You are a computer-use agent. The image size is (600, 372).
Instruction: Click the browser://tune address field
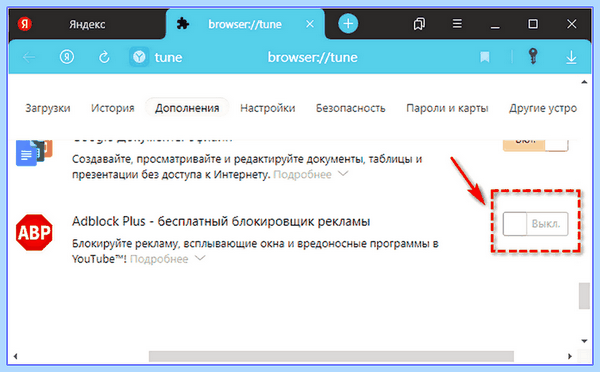click(312, 57)
